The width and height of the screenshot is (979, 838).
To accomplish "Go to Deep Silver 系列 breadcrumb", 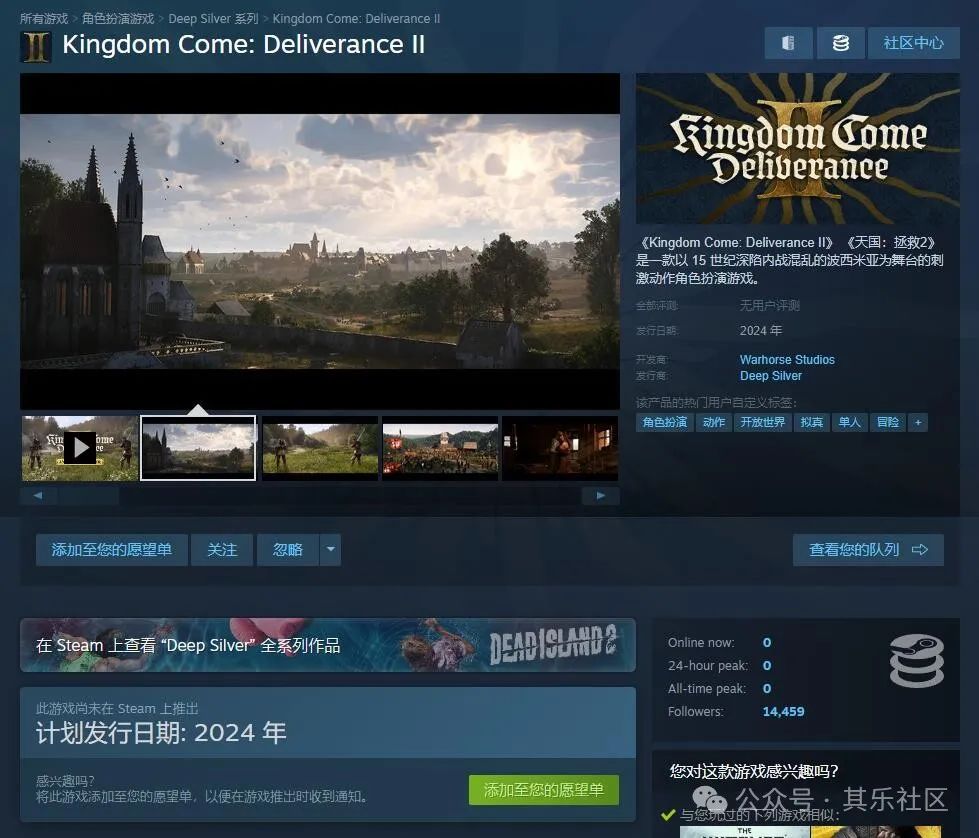I will click(214, 19).
